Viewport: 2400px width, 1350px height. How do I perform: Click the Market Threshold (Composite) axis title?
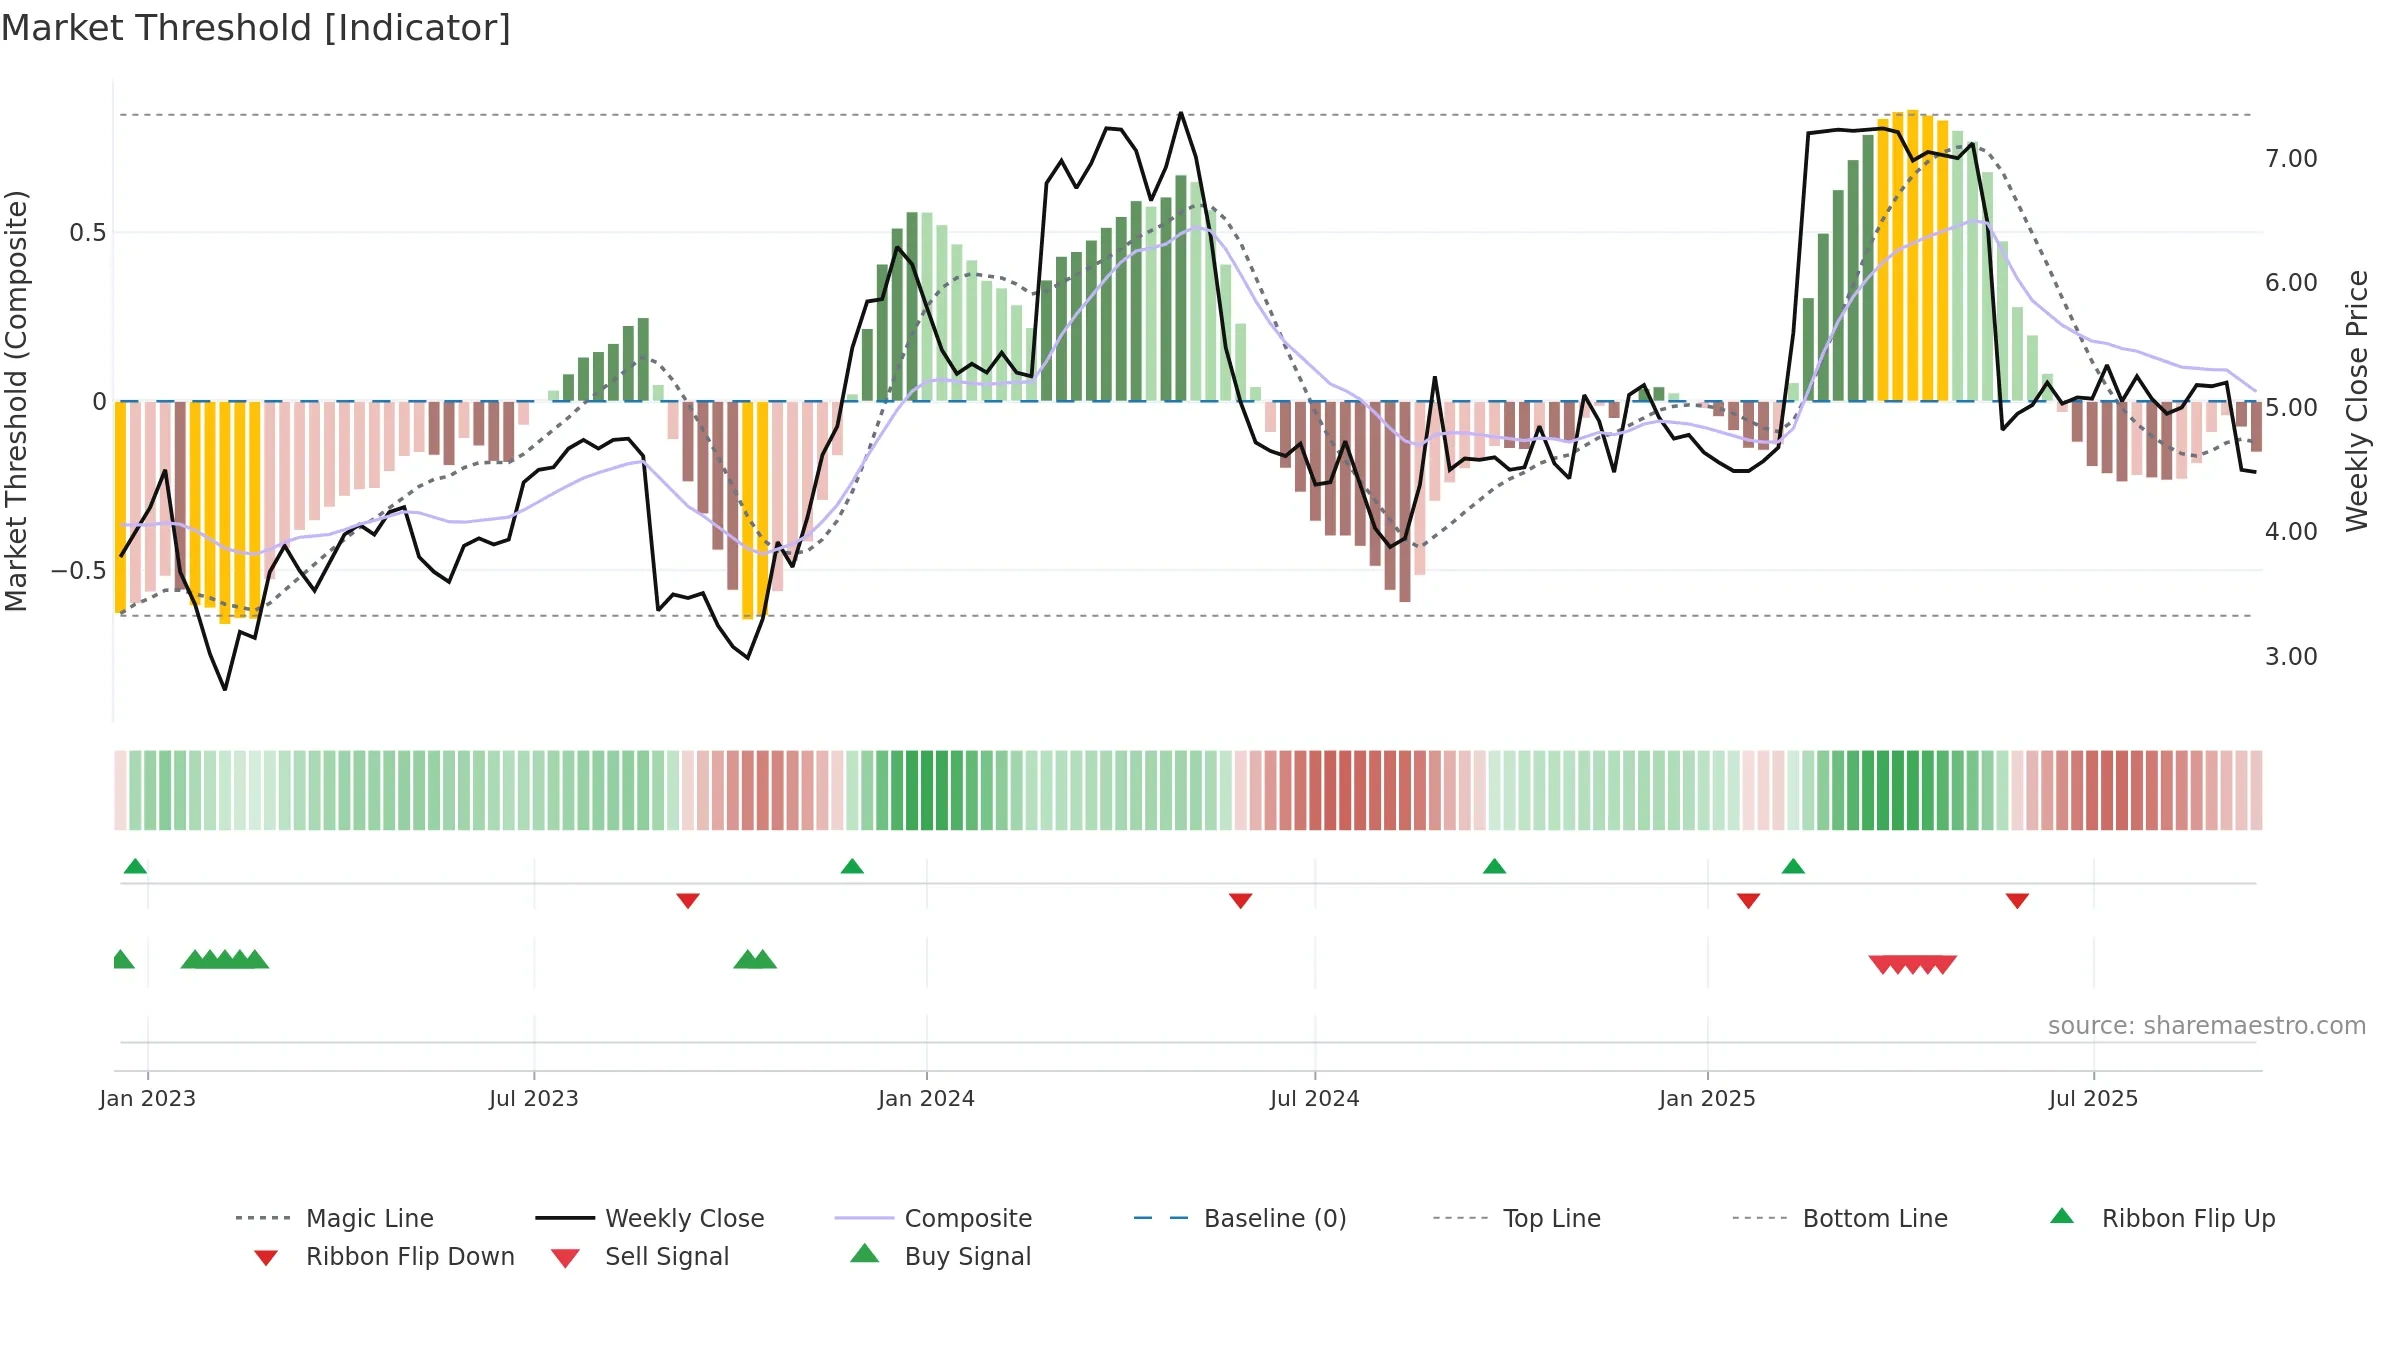pos(16,401)
